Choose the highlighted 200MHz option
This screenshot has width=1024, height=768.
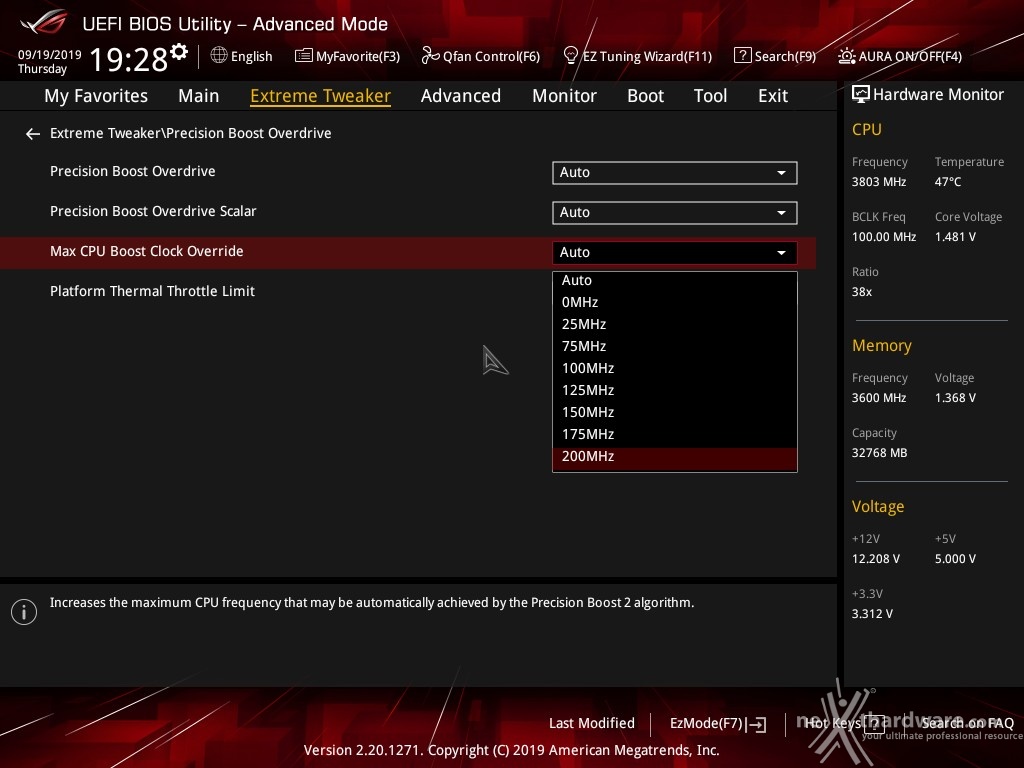(675, 457)
